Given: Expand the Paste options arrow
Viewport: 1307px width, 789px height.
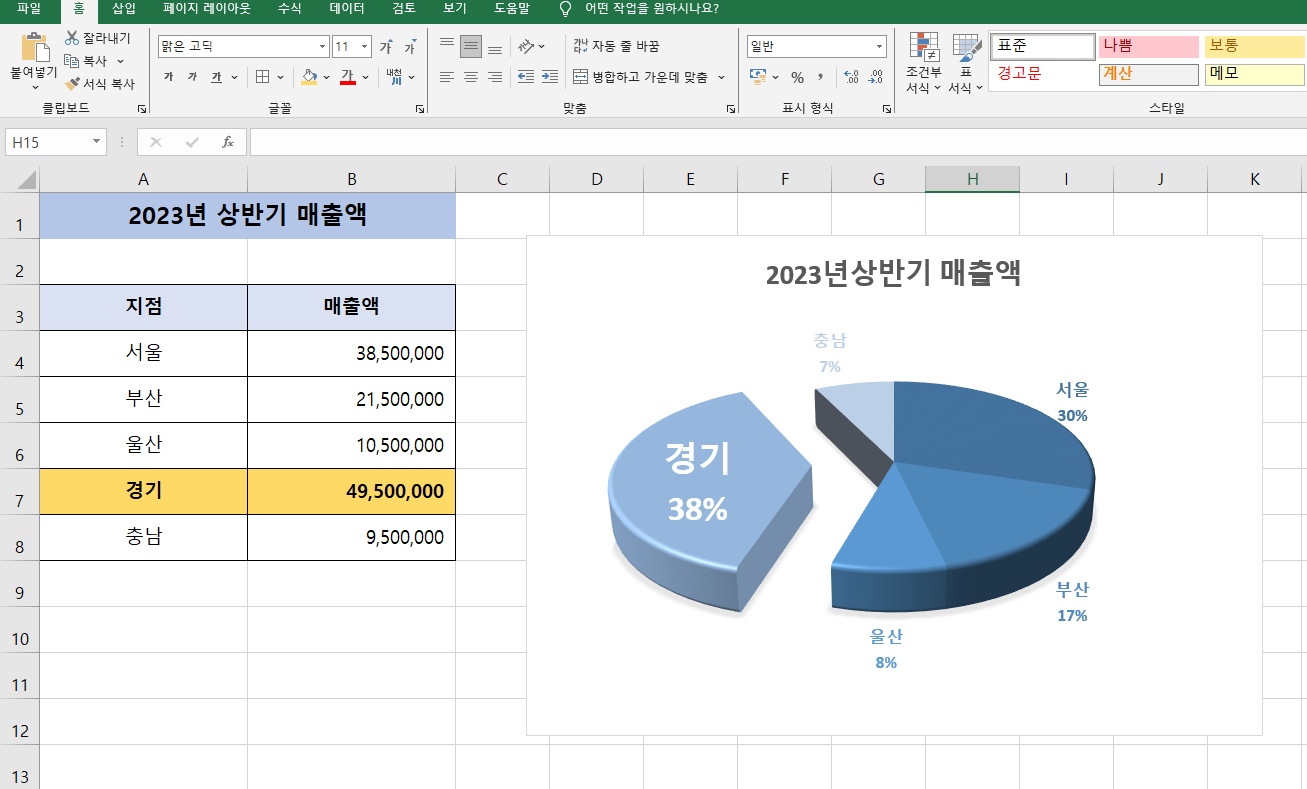Looking at the screenshot, I should (35, 88).
